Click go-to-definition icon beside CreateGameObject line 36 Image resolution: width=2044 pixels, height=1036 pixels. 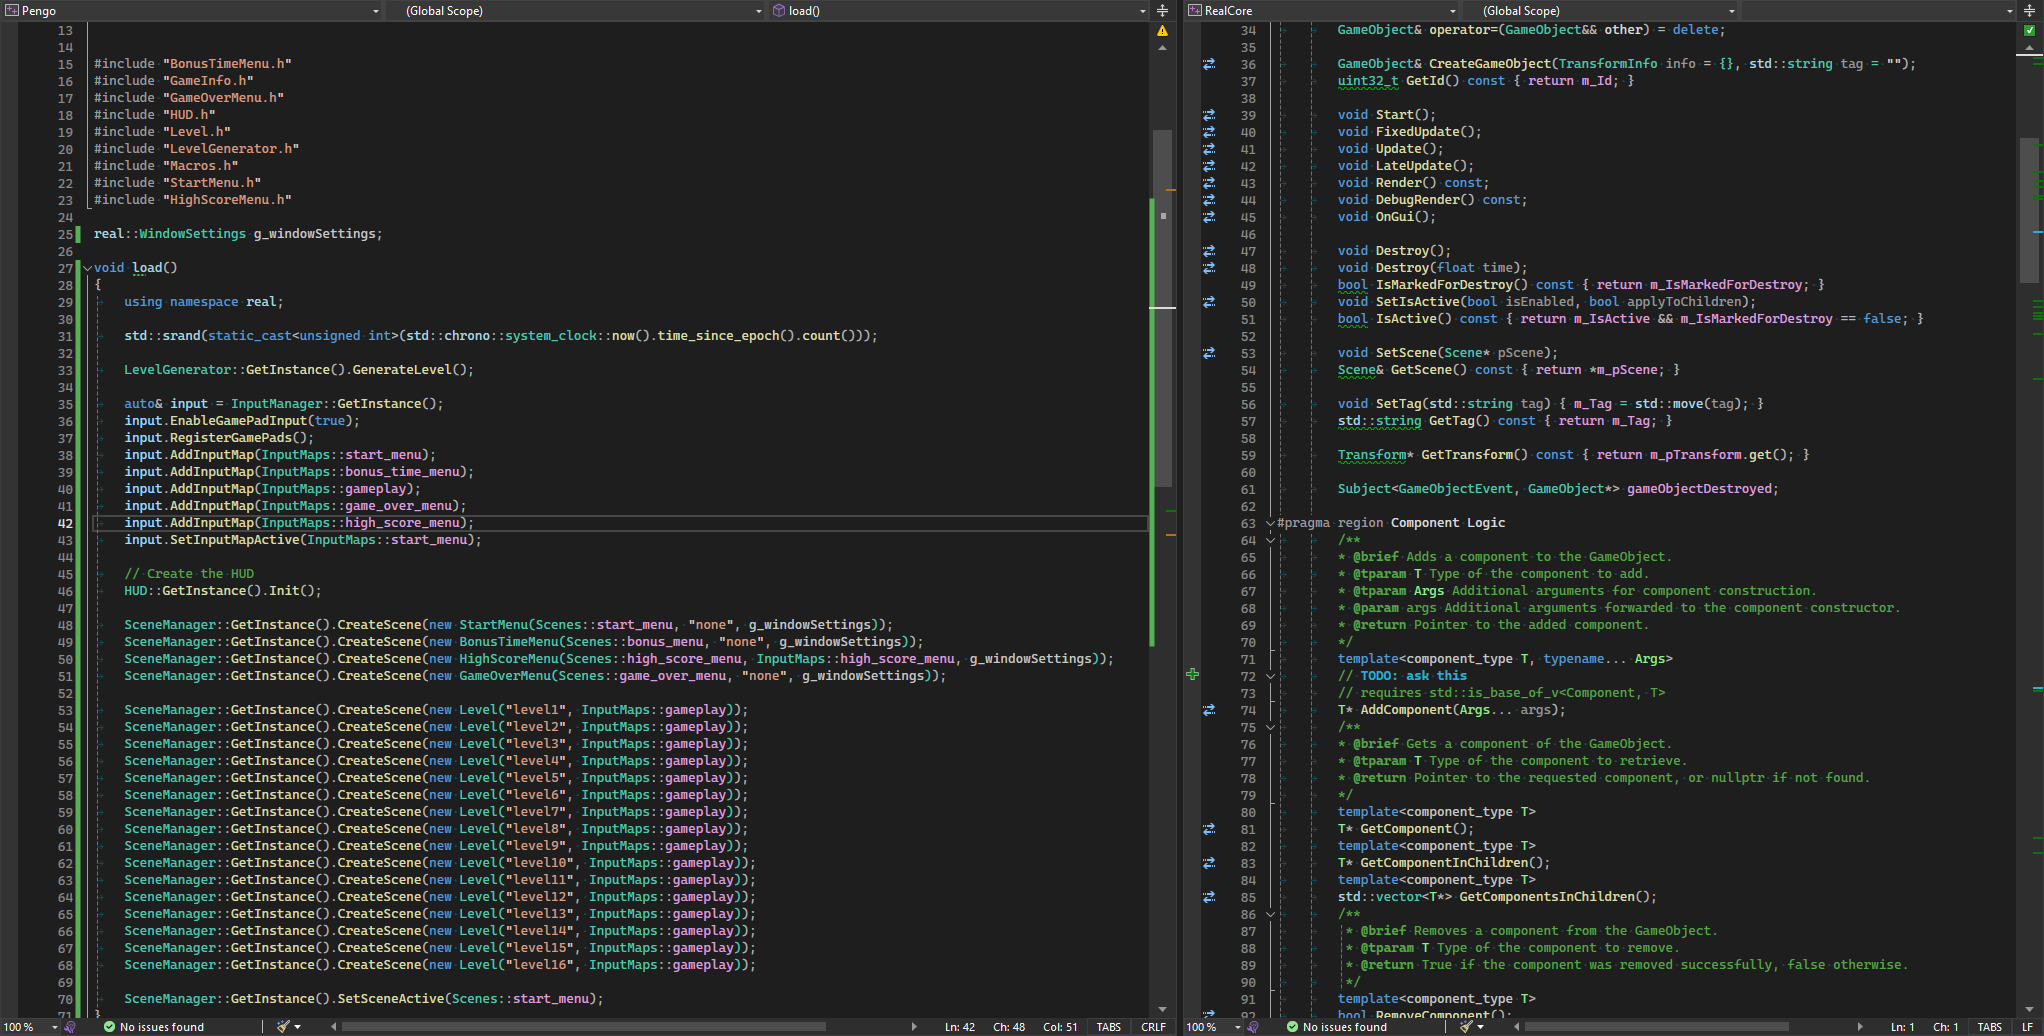(1209, 64)
